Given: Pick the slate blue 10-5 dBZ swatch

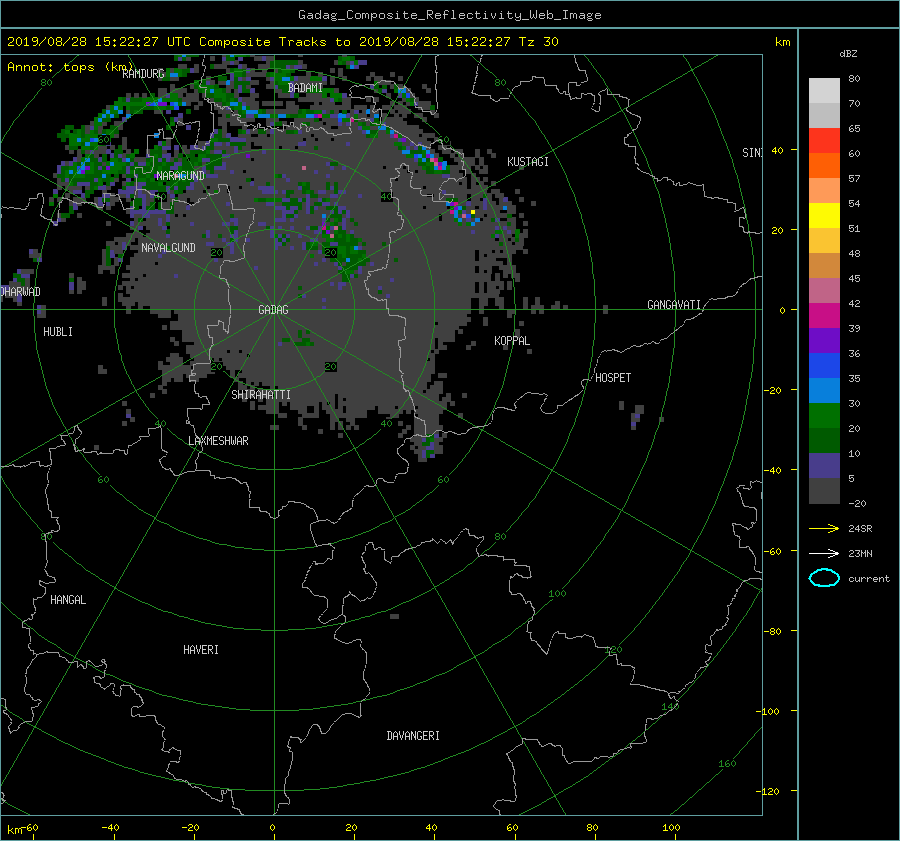Looking at the screenshot, I should tap(824, 466).
